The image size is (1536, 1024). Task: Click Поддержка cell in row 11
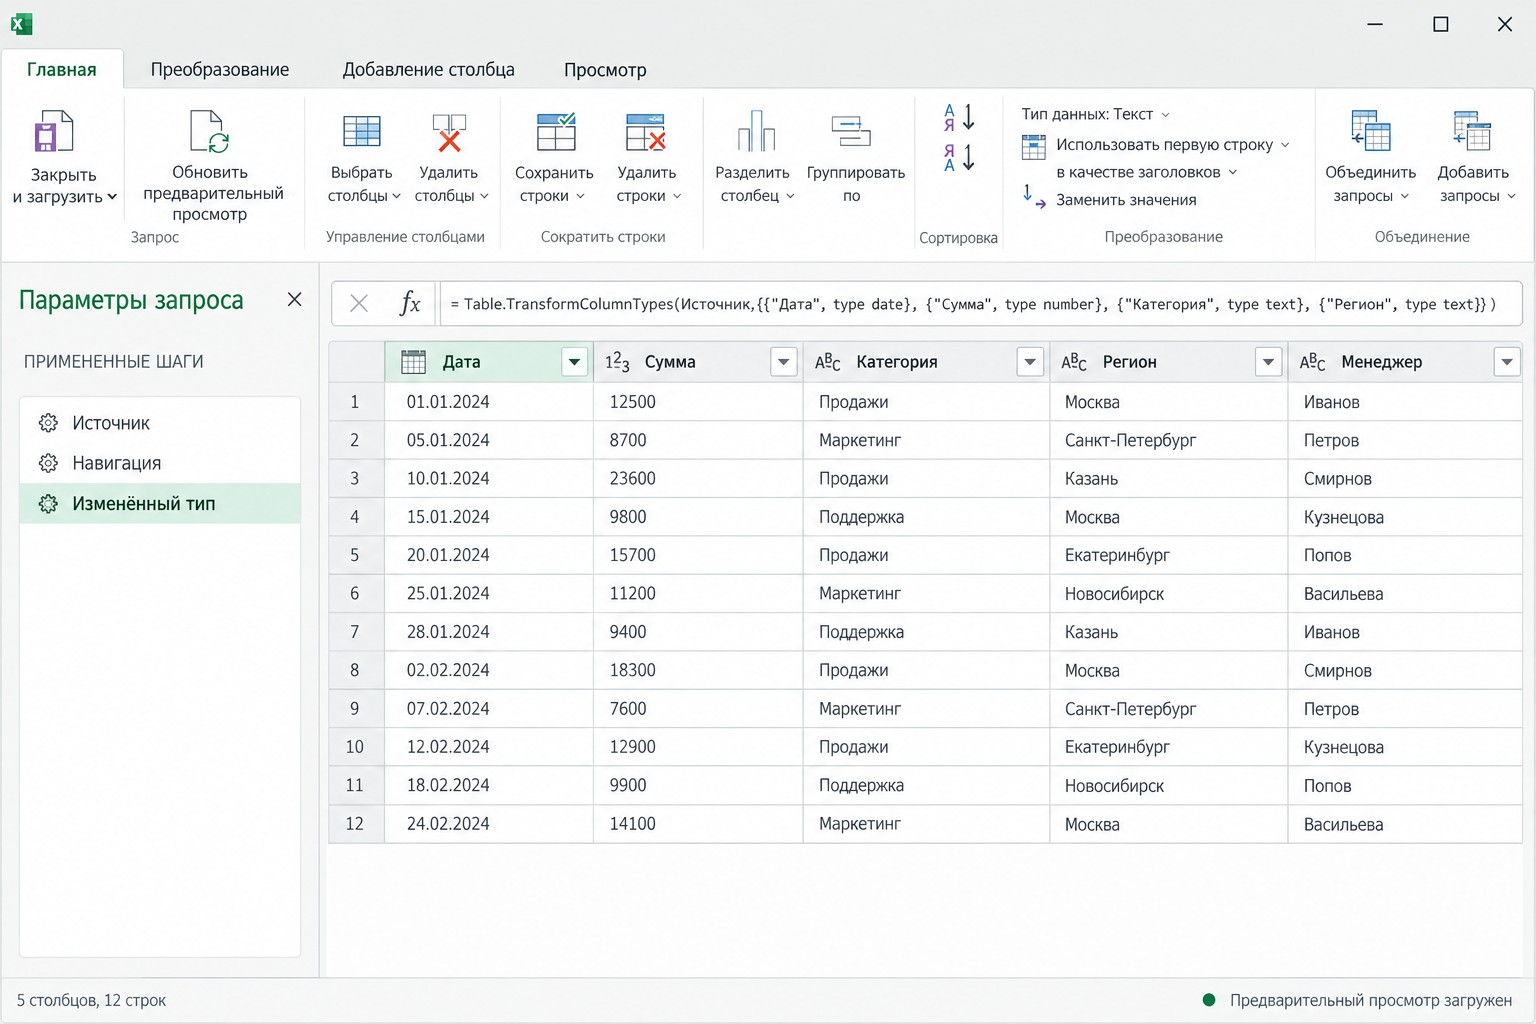(926, 785)
